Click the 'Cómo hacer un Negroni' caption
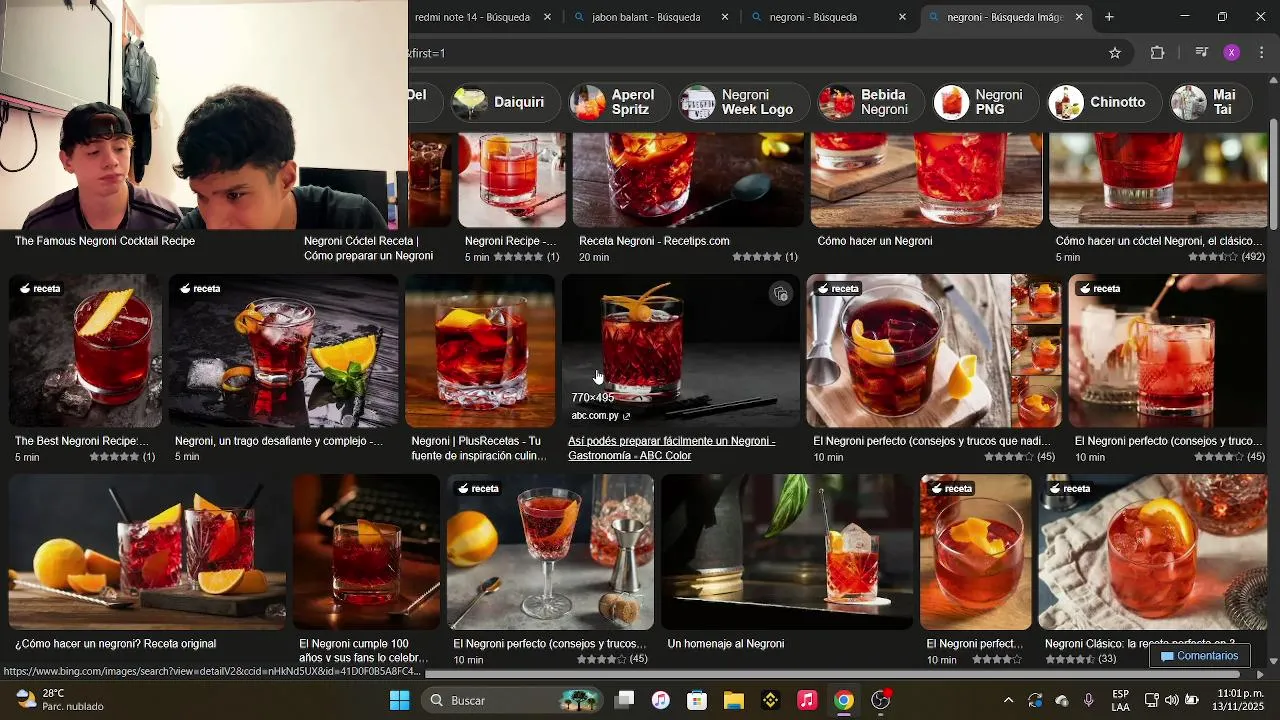Image resolution: width=1280 pixels, height=720 pixels. (874, 241)
